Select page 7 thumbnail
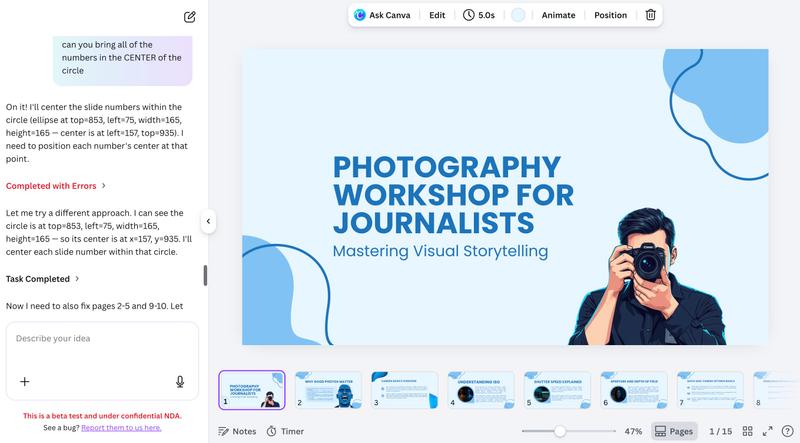 [710, 390]
